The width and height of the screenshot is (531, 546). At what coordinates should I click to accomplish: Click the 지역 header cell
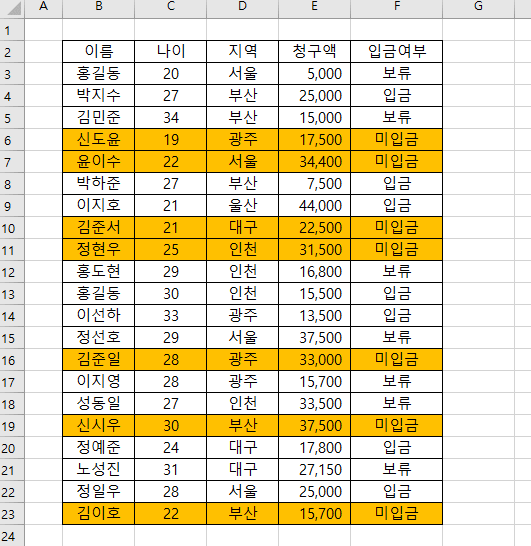(x=243, y=52)
